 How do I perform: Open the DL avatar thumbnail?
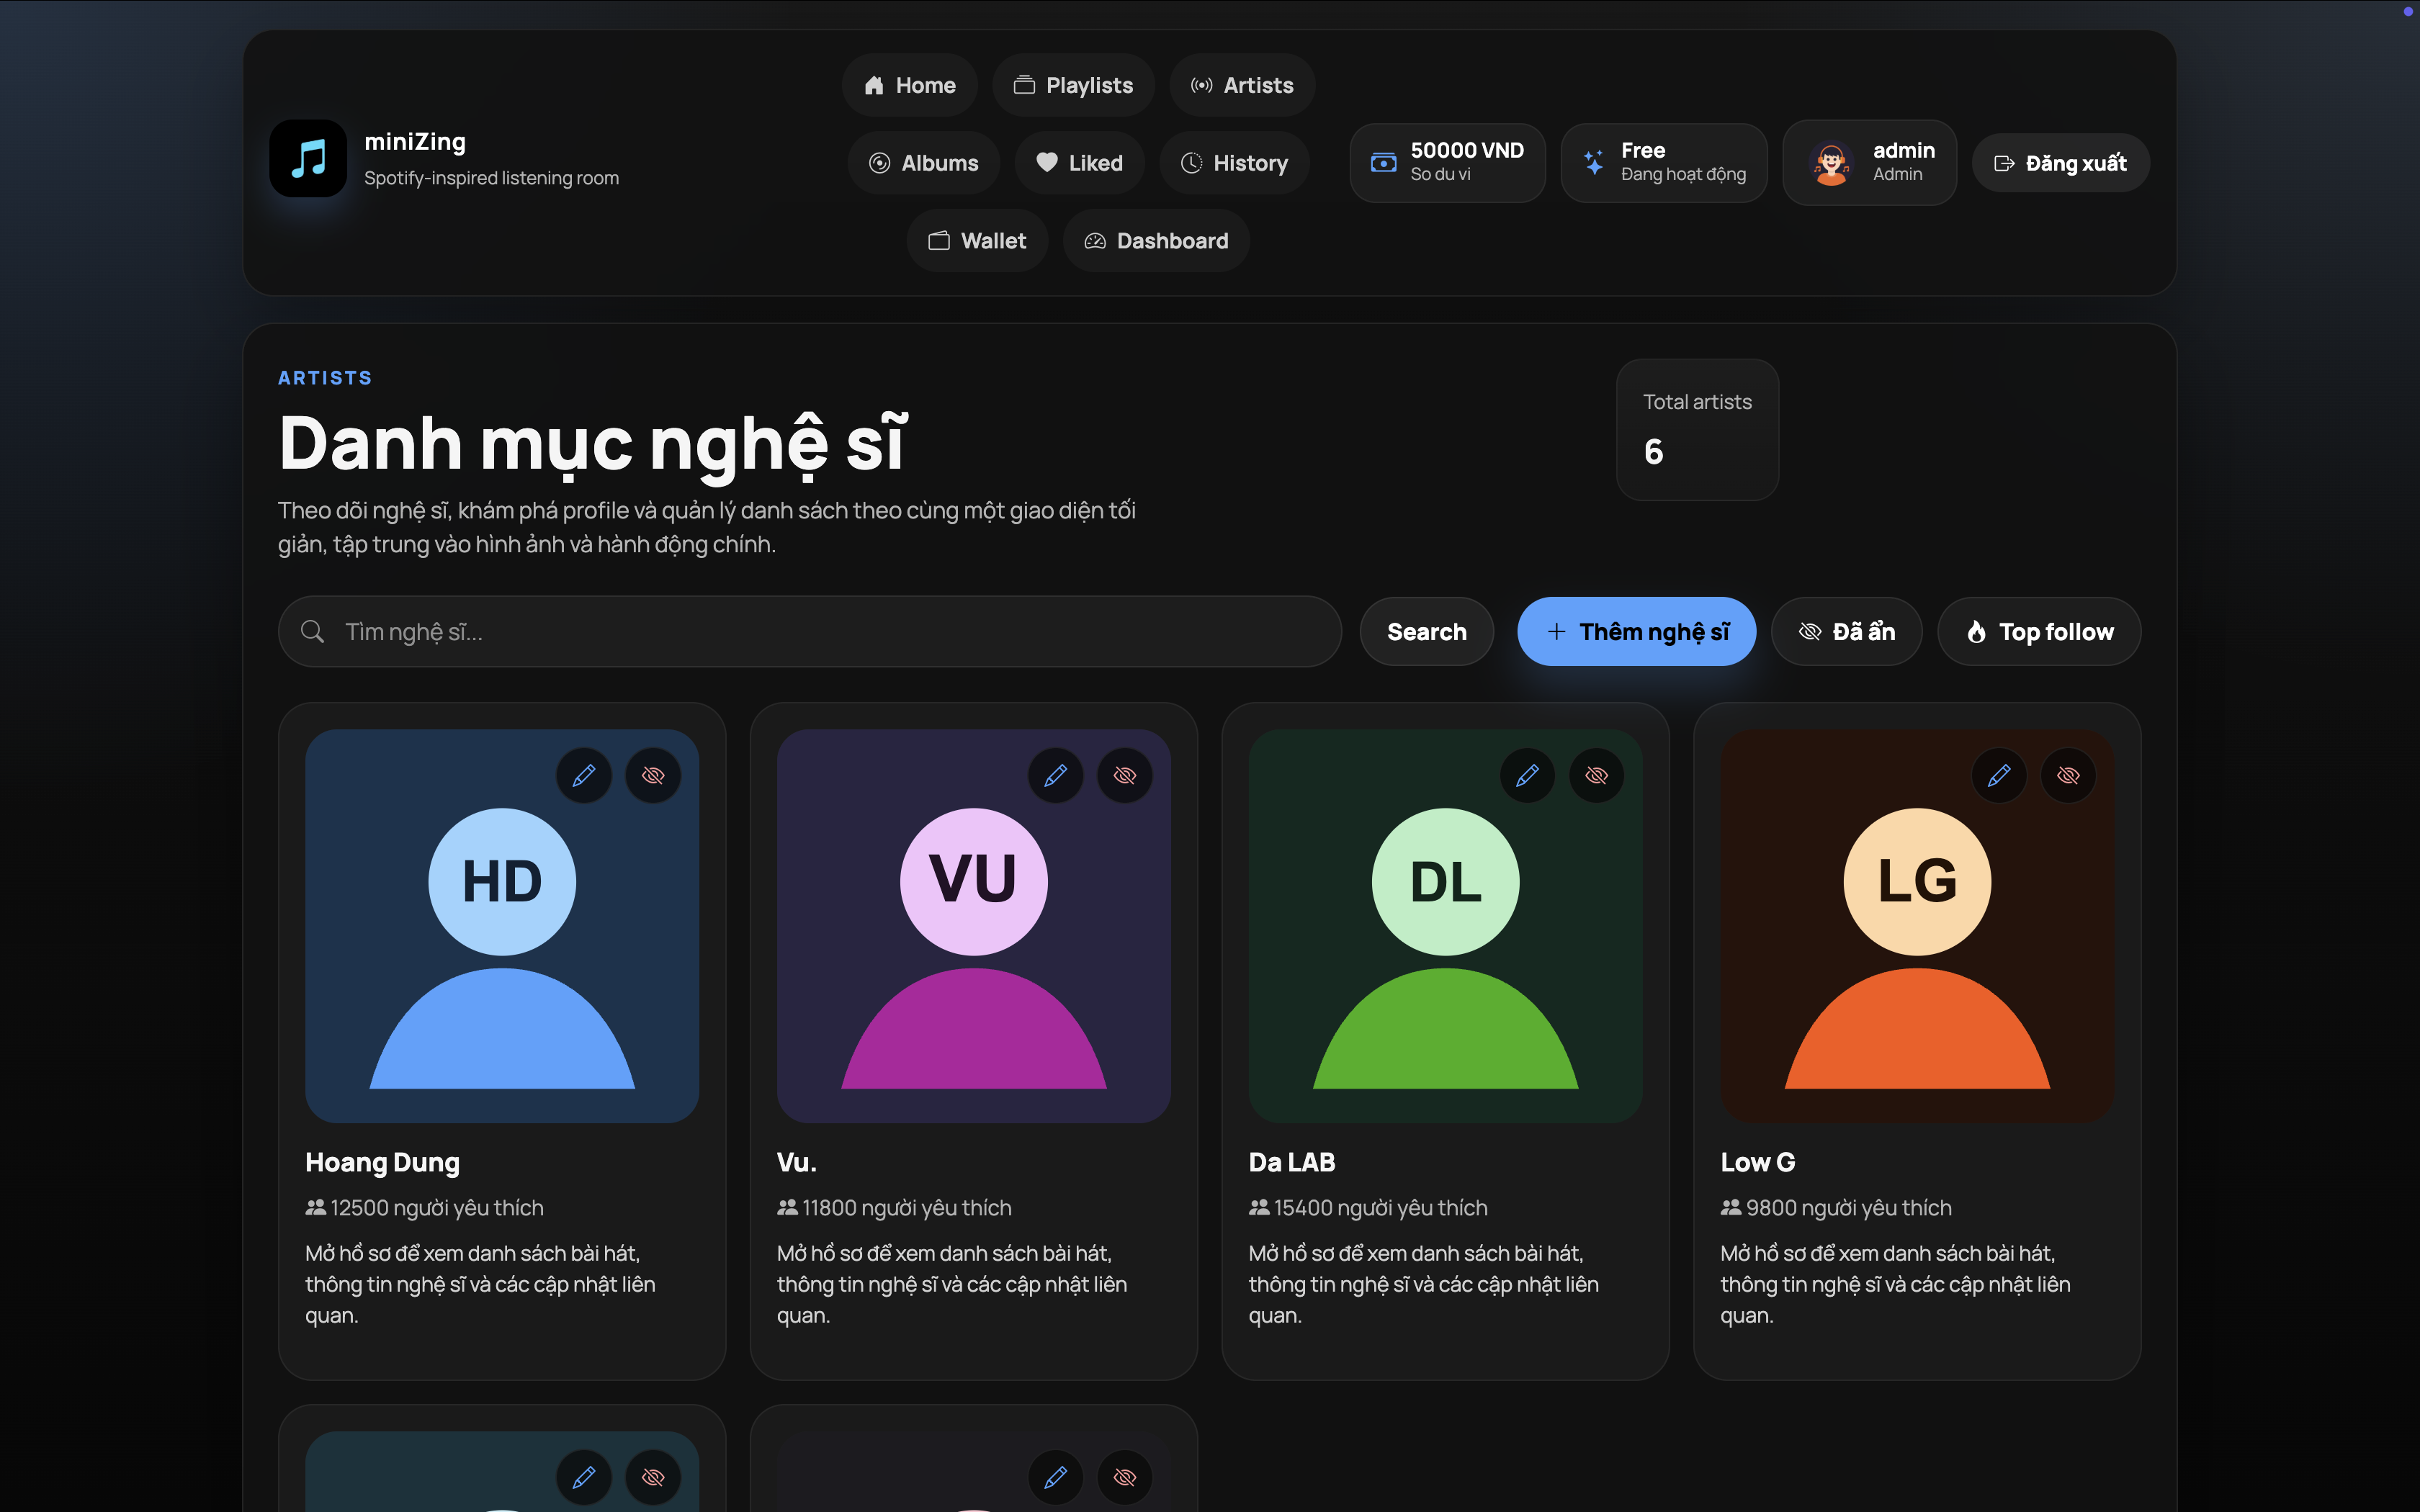pyautogui.click(x=1446, y=926)
